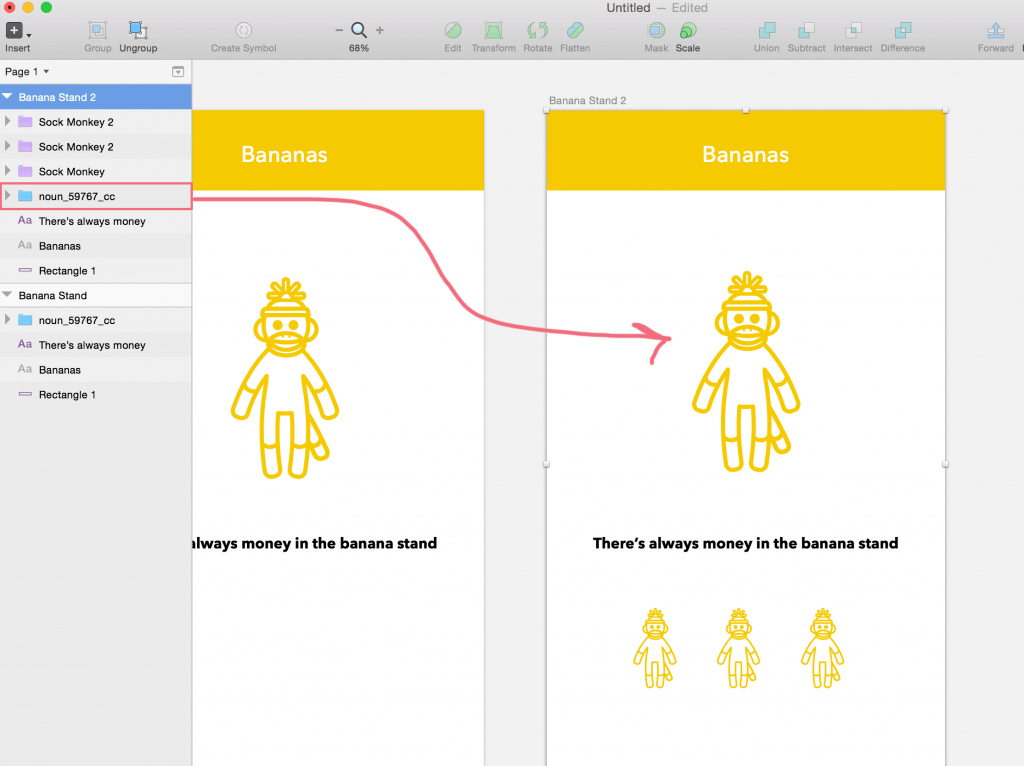Image resolution: width=1024 pixels, height=766 pixels.
Task: Collapse the Banana Stand 2 artboard
Action: tap(9, 97)
